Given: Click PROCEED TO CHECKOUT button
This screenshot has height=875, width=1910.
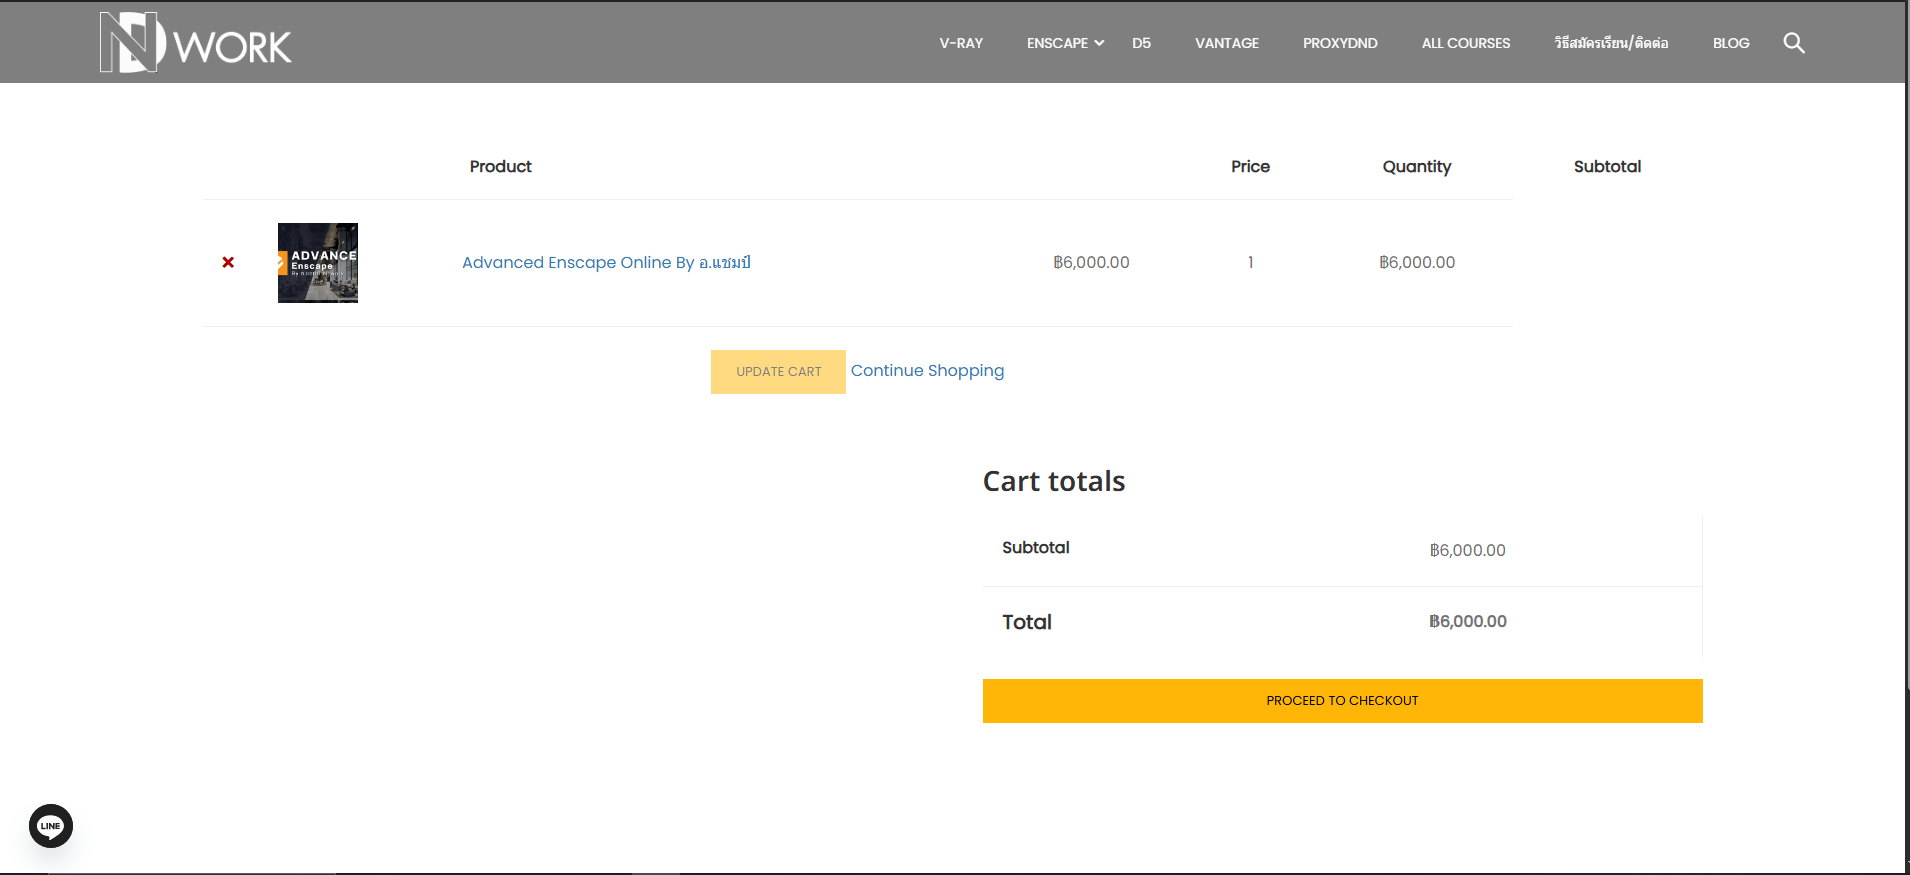Looking at the screenshot, I should click(x=1342, y=701).
